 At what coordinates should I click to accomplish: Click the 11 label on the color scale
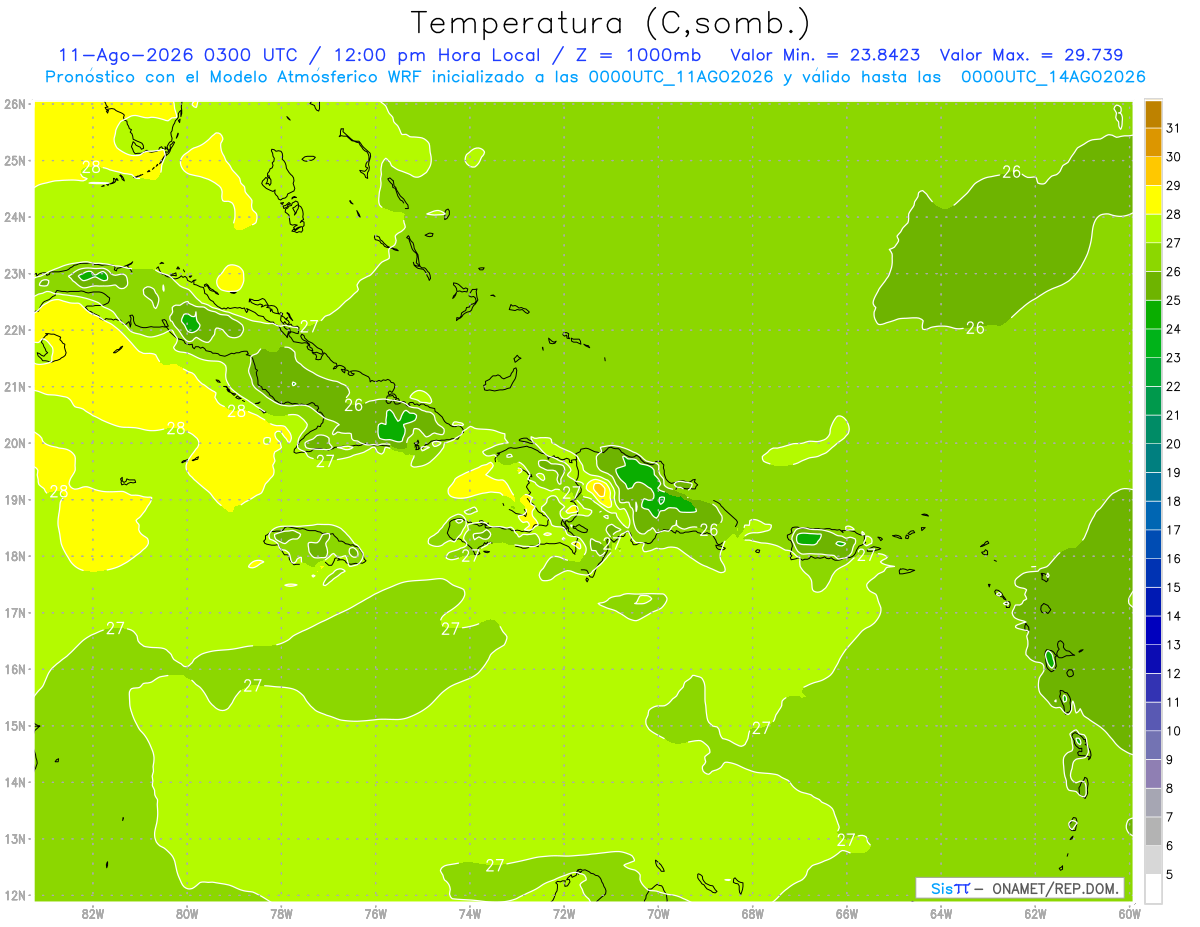point(1173,703)
